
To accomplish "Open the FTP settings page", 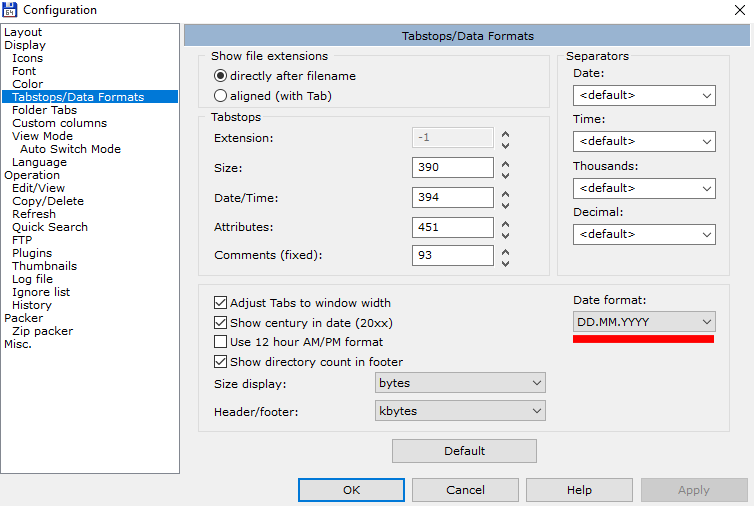I will coord(22,240).
